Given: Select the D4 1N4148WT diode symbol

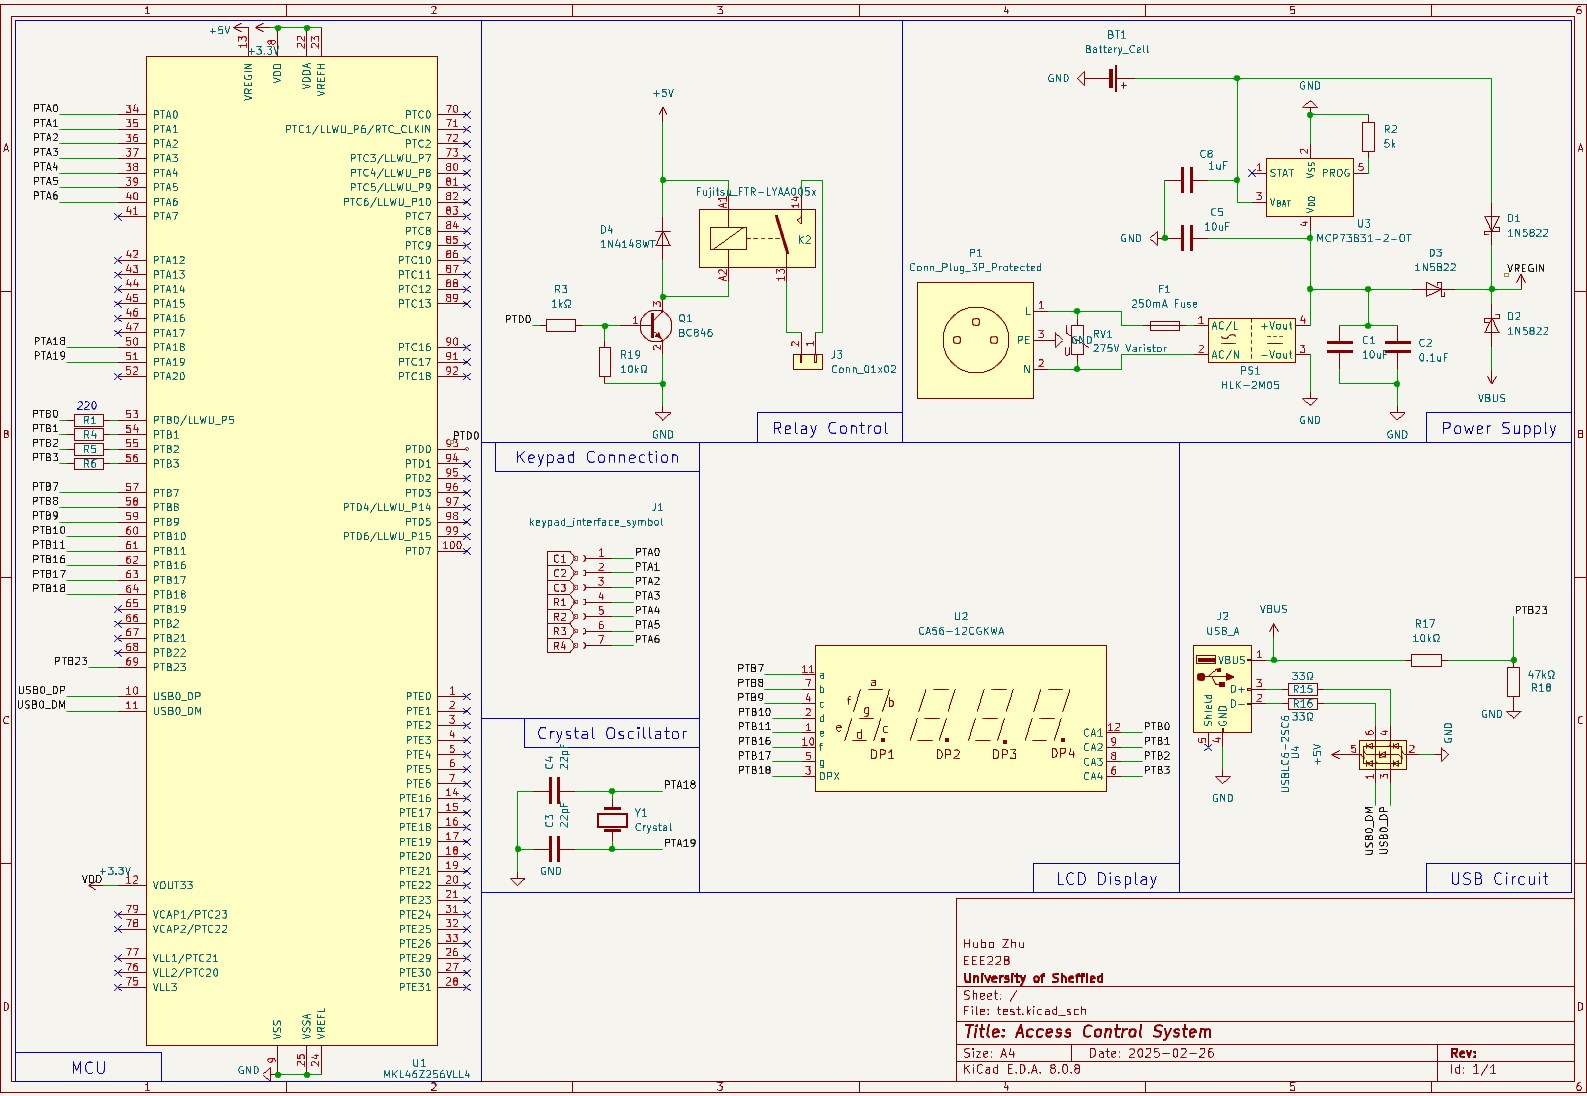Looking at the screenshot, I should [x=662, y=238].
